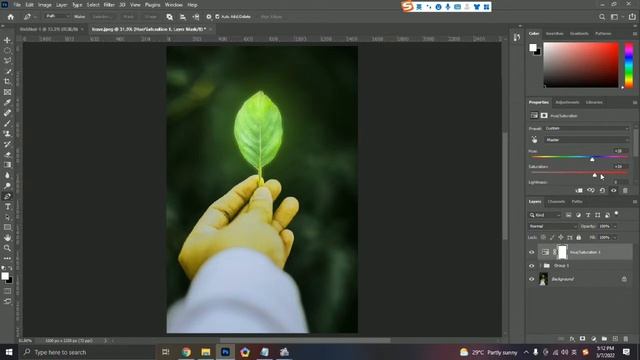This screenshot has height=360, width=640.
Task: Select the Dodge tool
Action: 7,186
